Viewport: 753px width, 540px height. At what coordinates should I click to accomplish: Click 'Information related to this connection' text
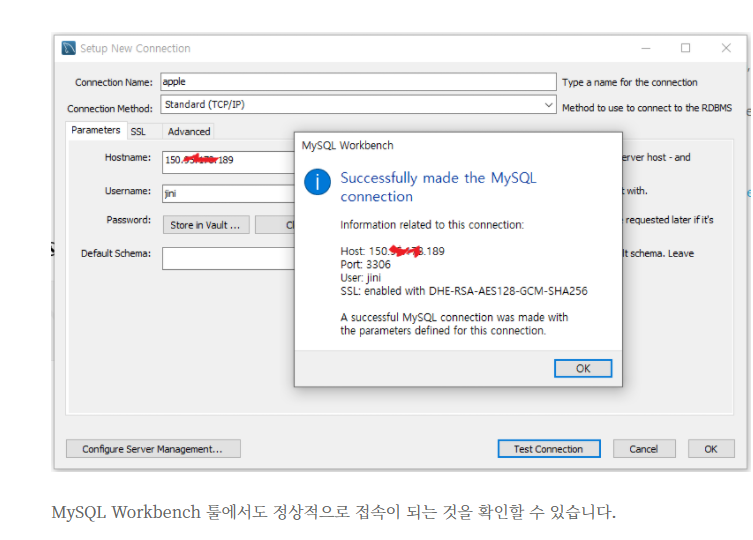(432, 225)
